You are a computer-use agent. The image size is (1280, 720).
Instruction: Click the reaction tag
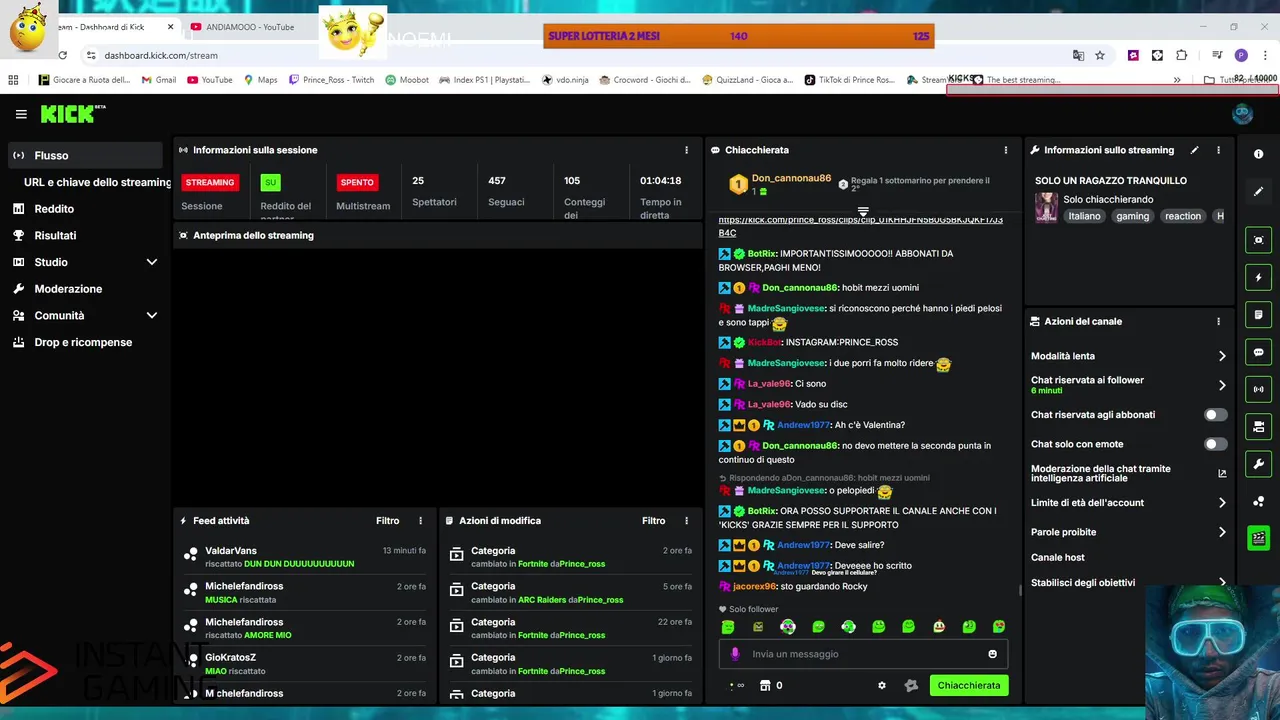[x=1183, y=216]
